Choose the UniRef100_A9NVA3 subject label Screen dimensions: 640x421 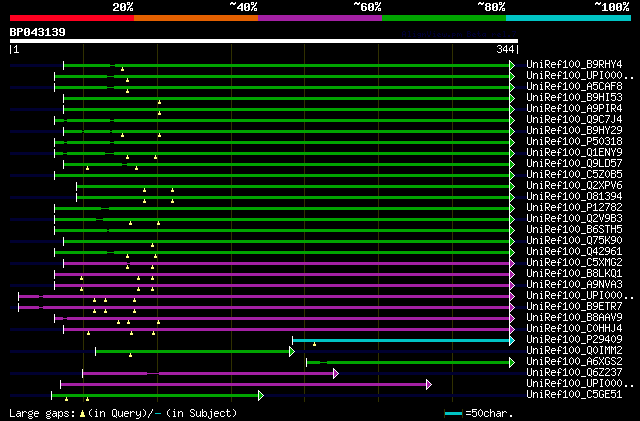[x=574, y=285]
